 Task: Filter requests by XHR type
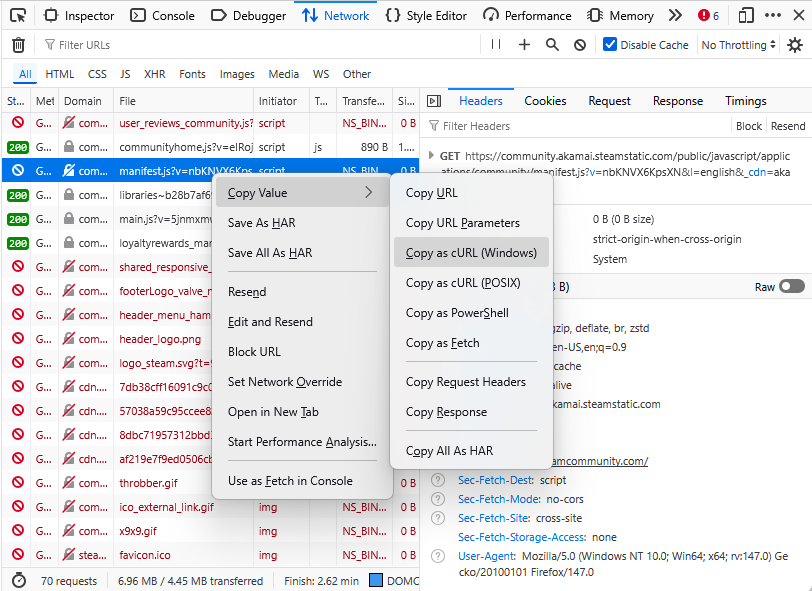click(x=155, y=74)
